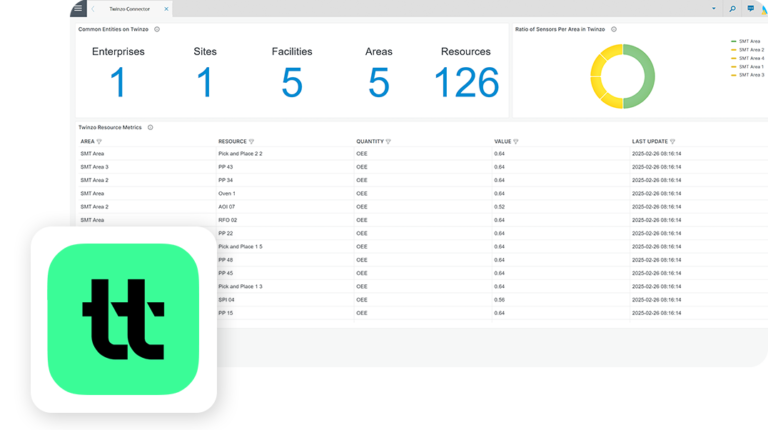The height and width of the screenshot is (430, 768).
Task: Select the Pick and Place 1 5 resource
Action: (x=240, y=246)
